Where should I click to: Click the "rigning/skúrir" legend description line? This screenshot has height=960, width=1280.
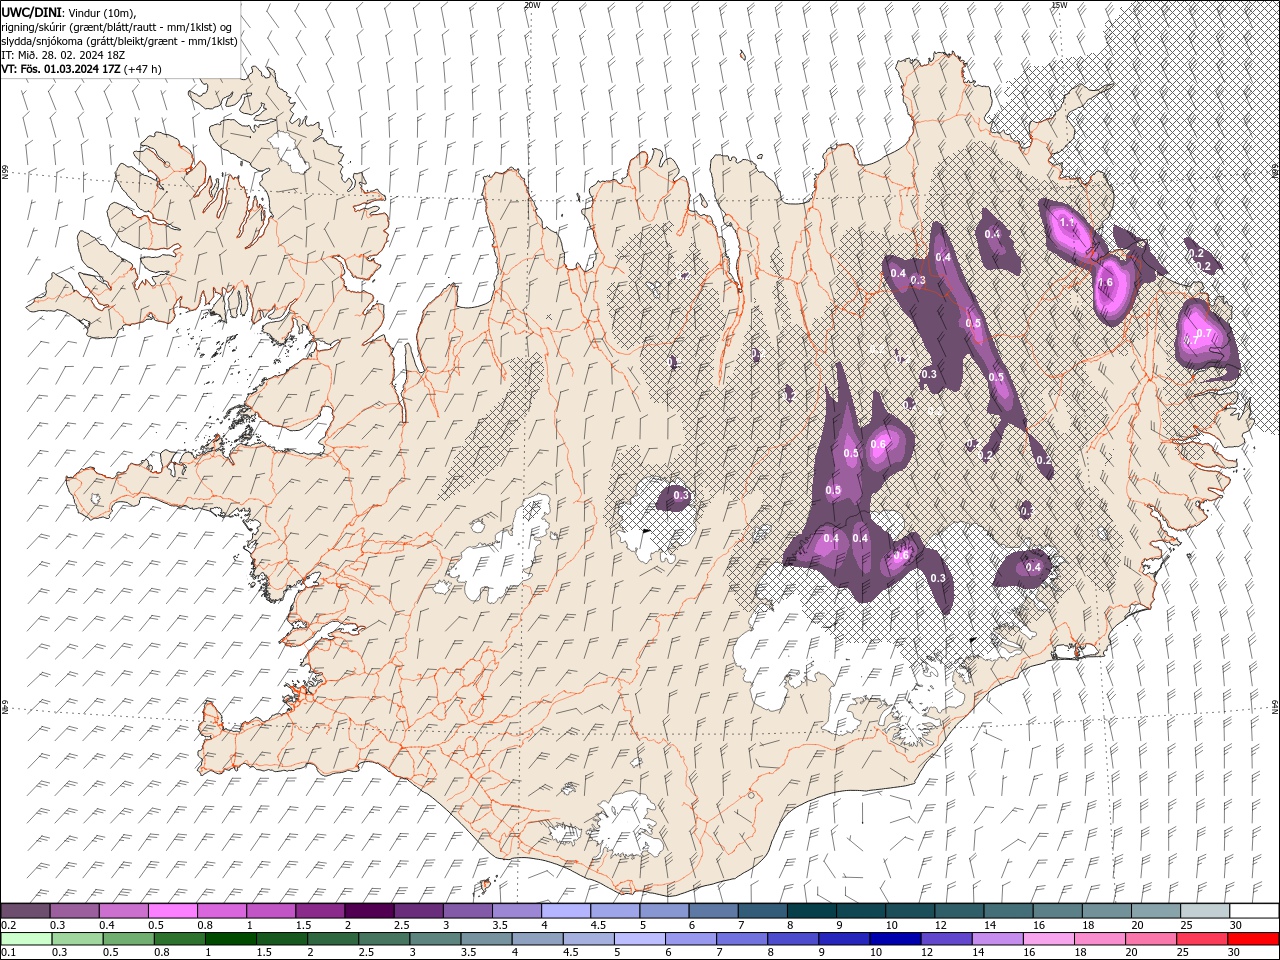coord(117,26)
